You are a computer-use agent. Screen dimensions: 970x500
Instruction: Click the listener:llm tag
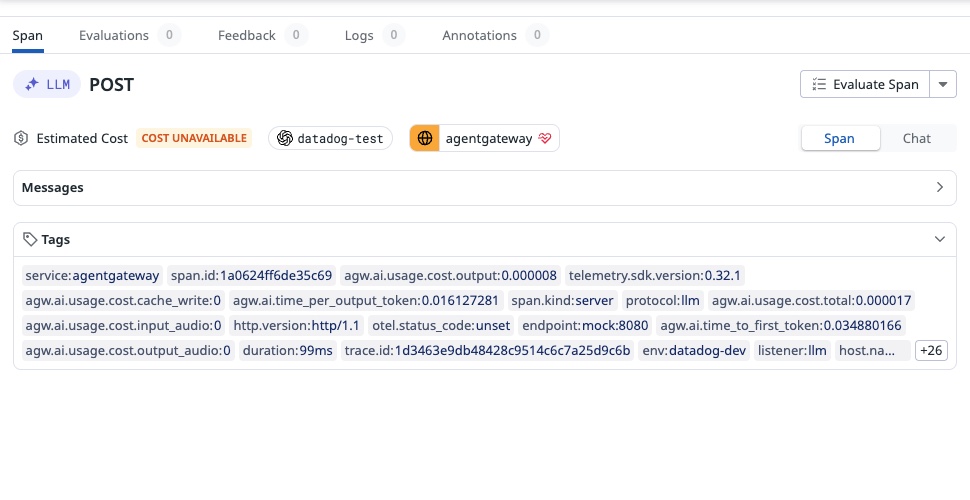point(792,350)
